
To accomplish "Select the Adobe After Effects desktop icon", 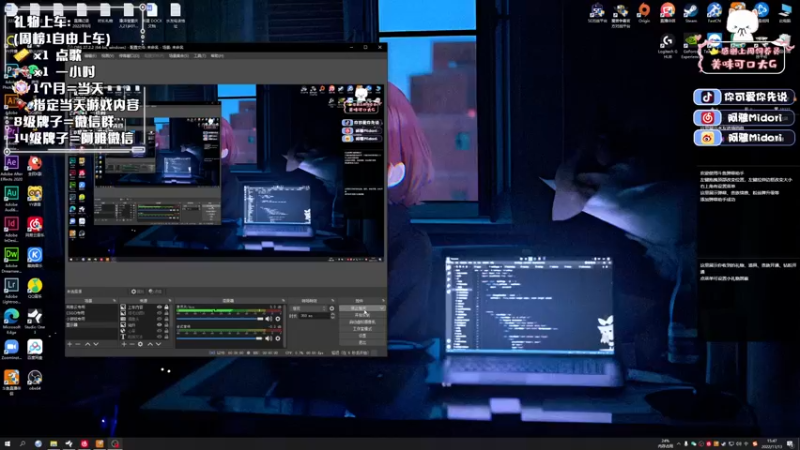I will pyautogui.click(x=11, y=168).
